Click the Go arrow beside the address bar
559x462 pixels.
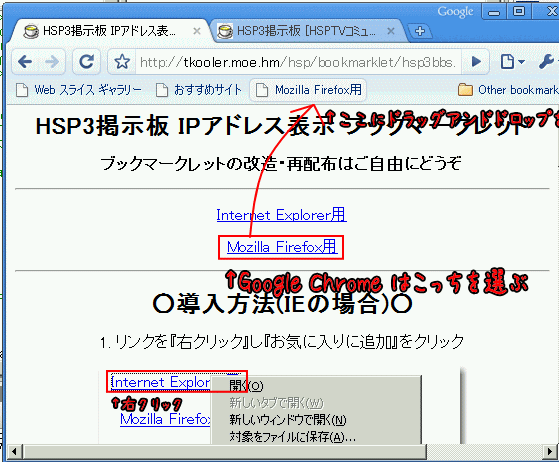point(476,62)
